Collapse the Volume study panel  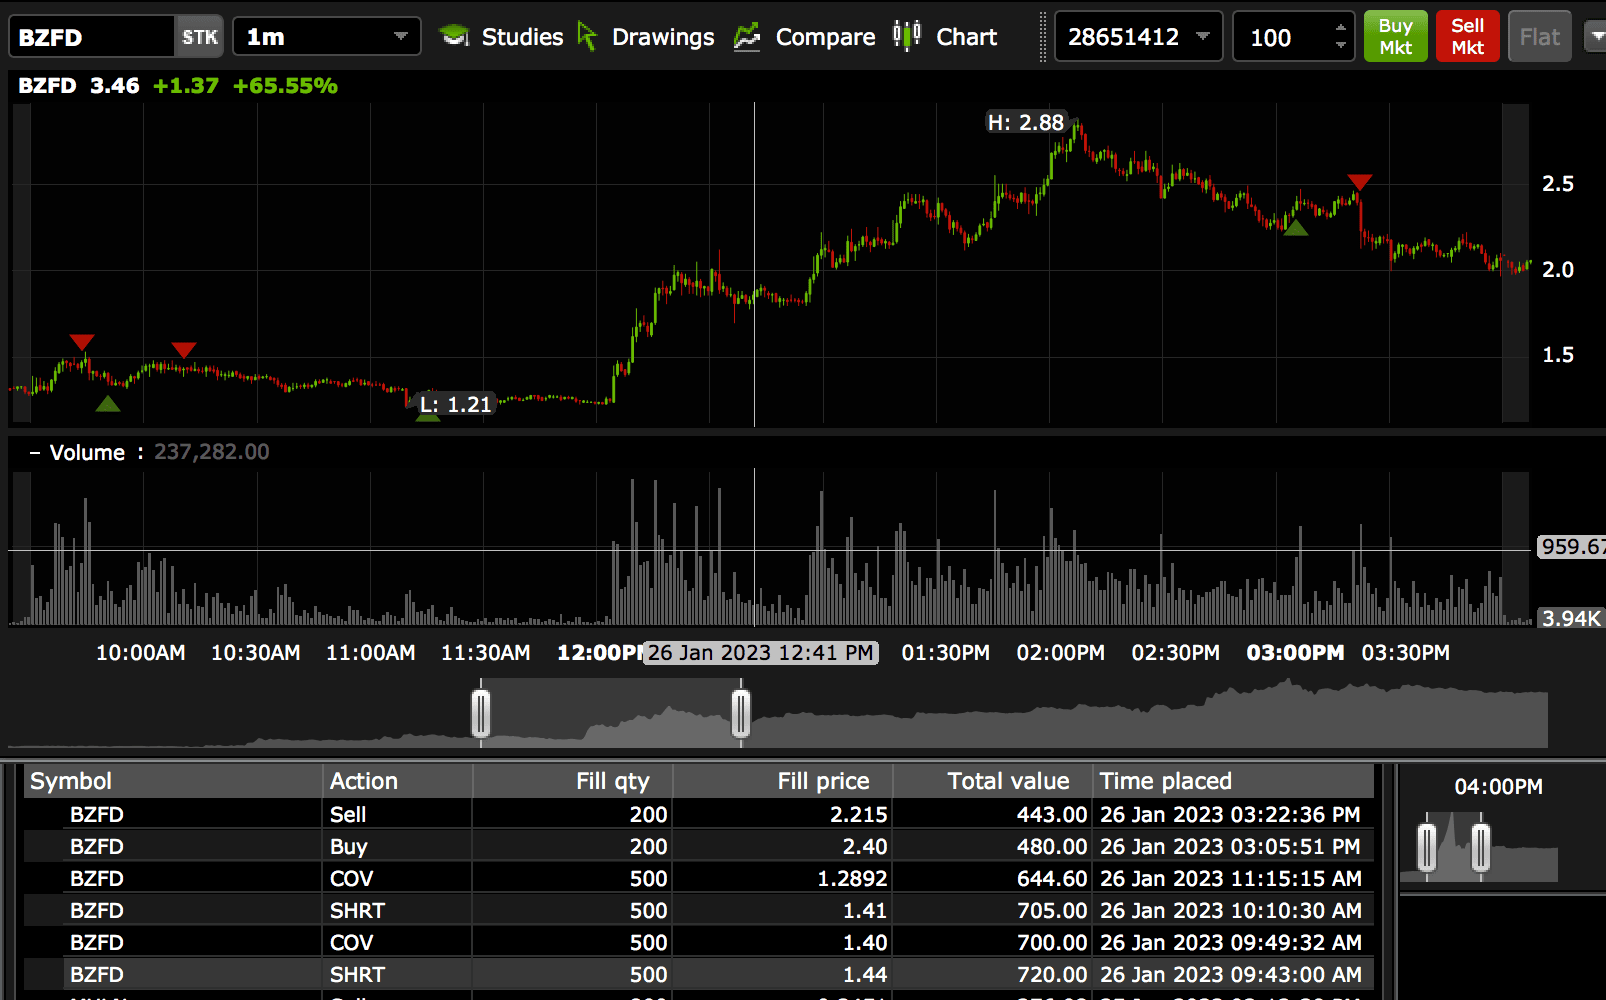(x=34, y=453)
